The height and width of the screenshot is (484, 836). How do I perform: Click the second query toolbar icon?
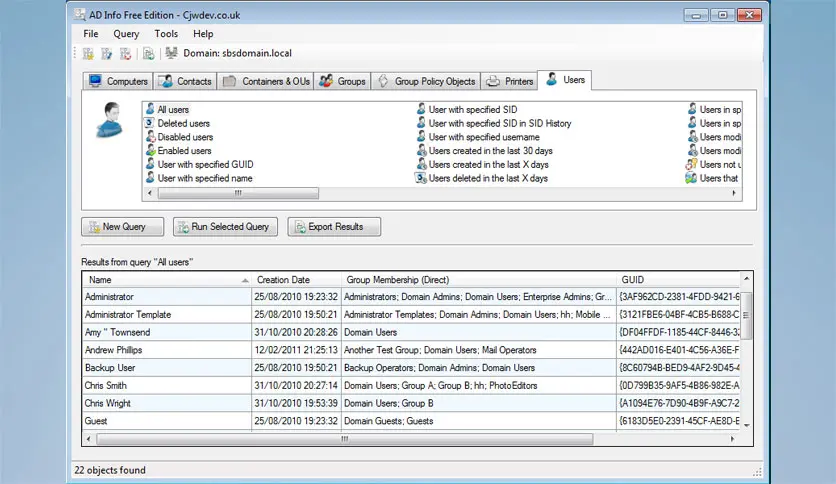107,53
